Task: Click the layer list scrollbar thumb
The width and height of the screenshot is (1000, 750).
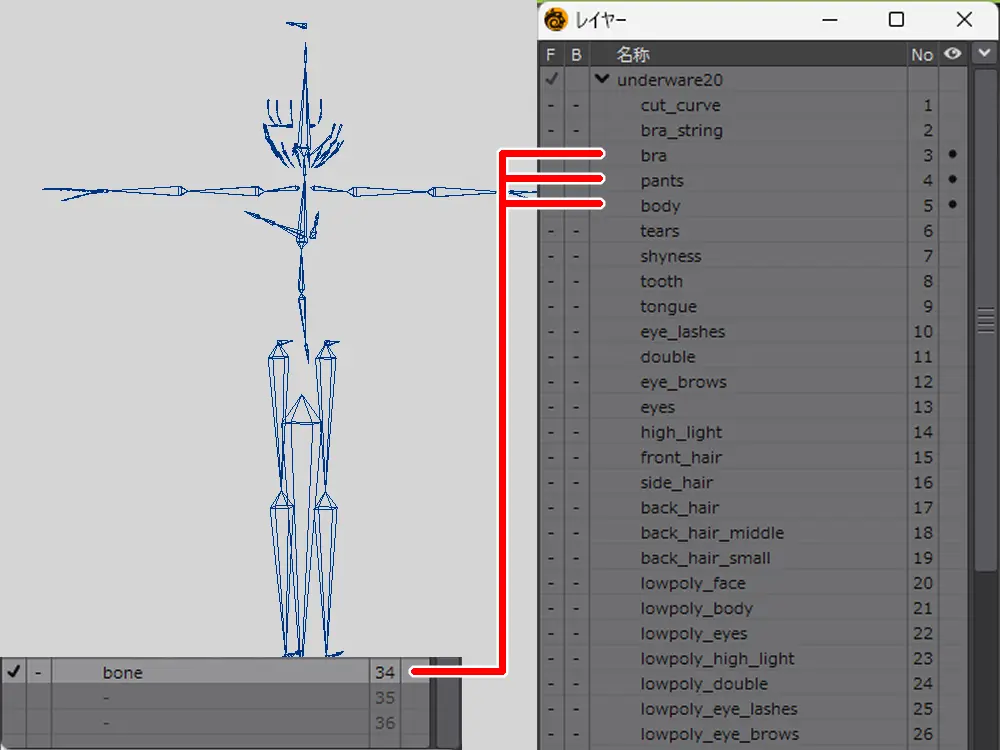Action: click(985, 320)
